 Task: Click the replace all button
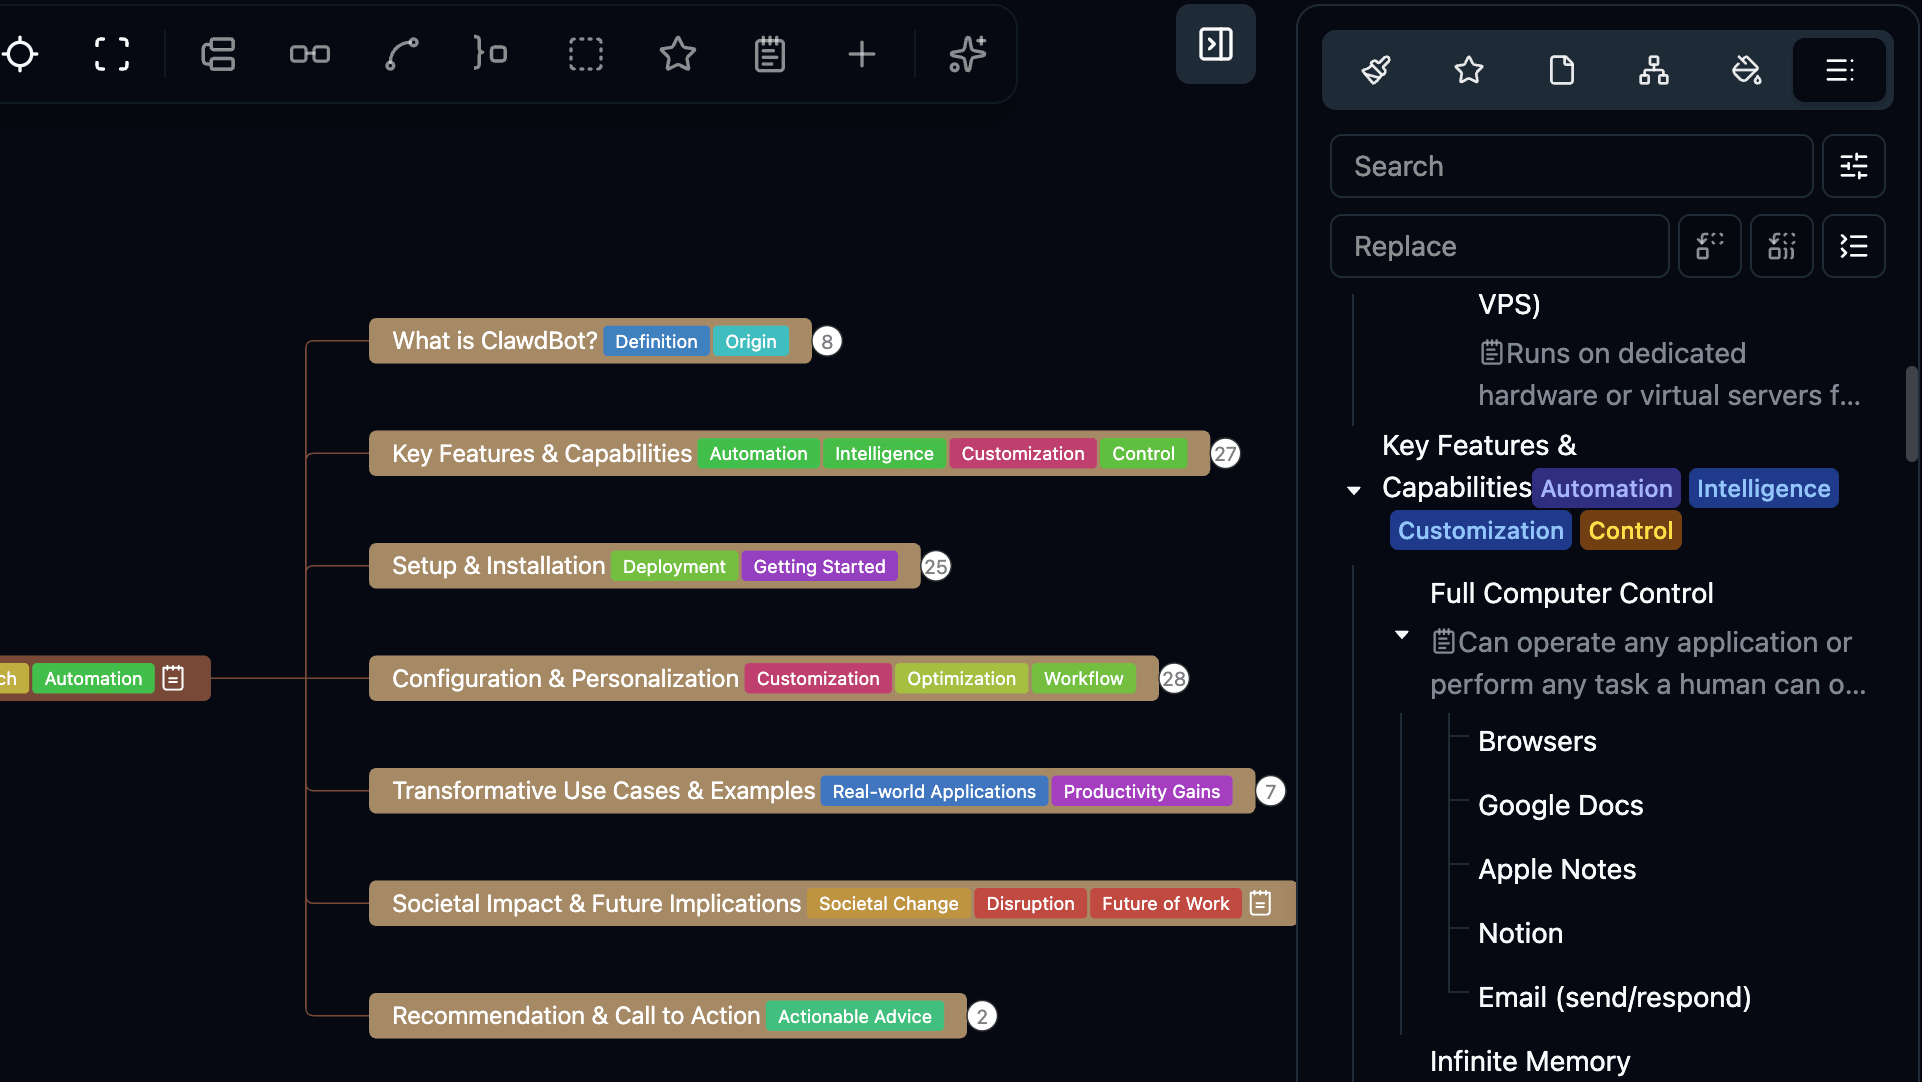pyautogui.click(x=1781, y=246)
